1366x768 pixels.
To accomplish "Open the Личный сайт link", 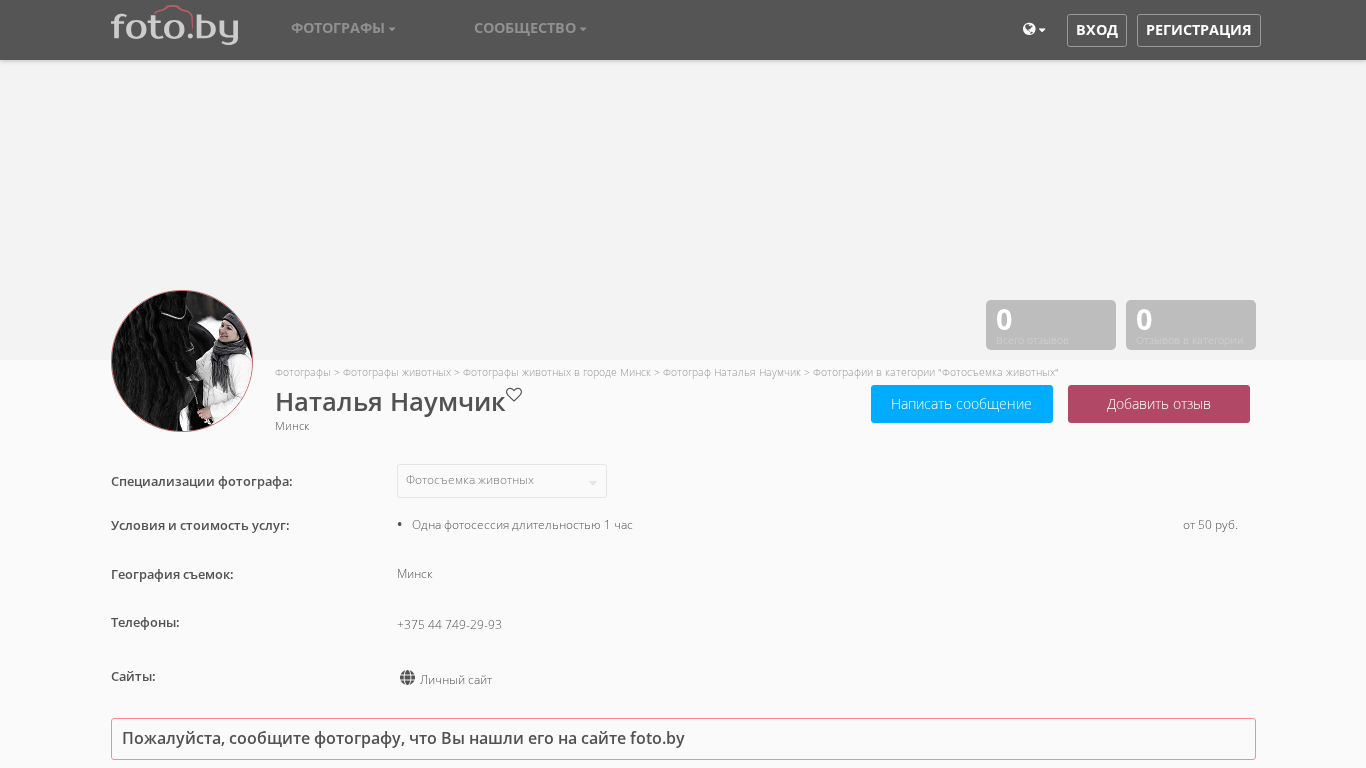I will coord(456,680).
